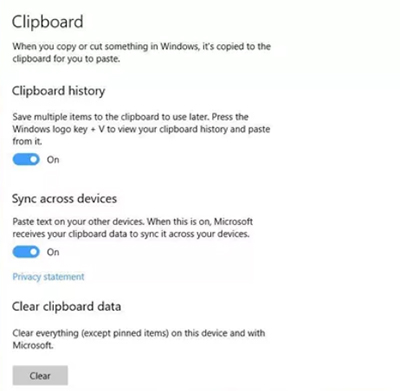Viewport: 400px width, 391px height.
Task: Select the Clipboard page title
Action: point(48,22)
